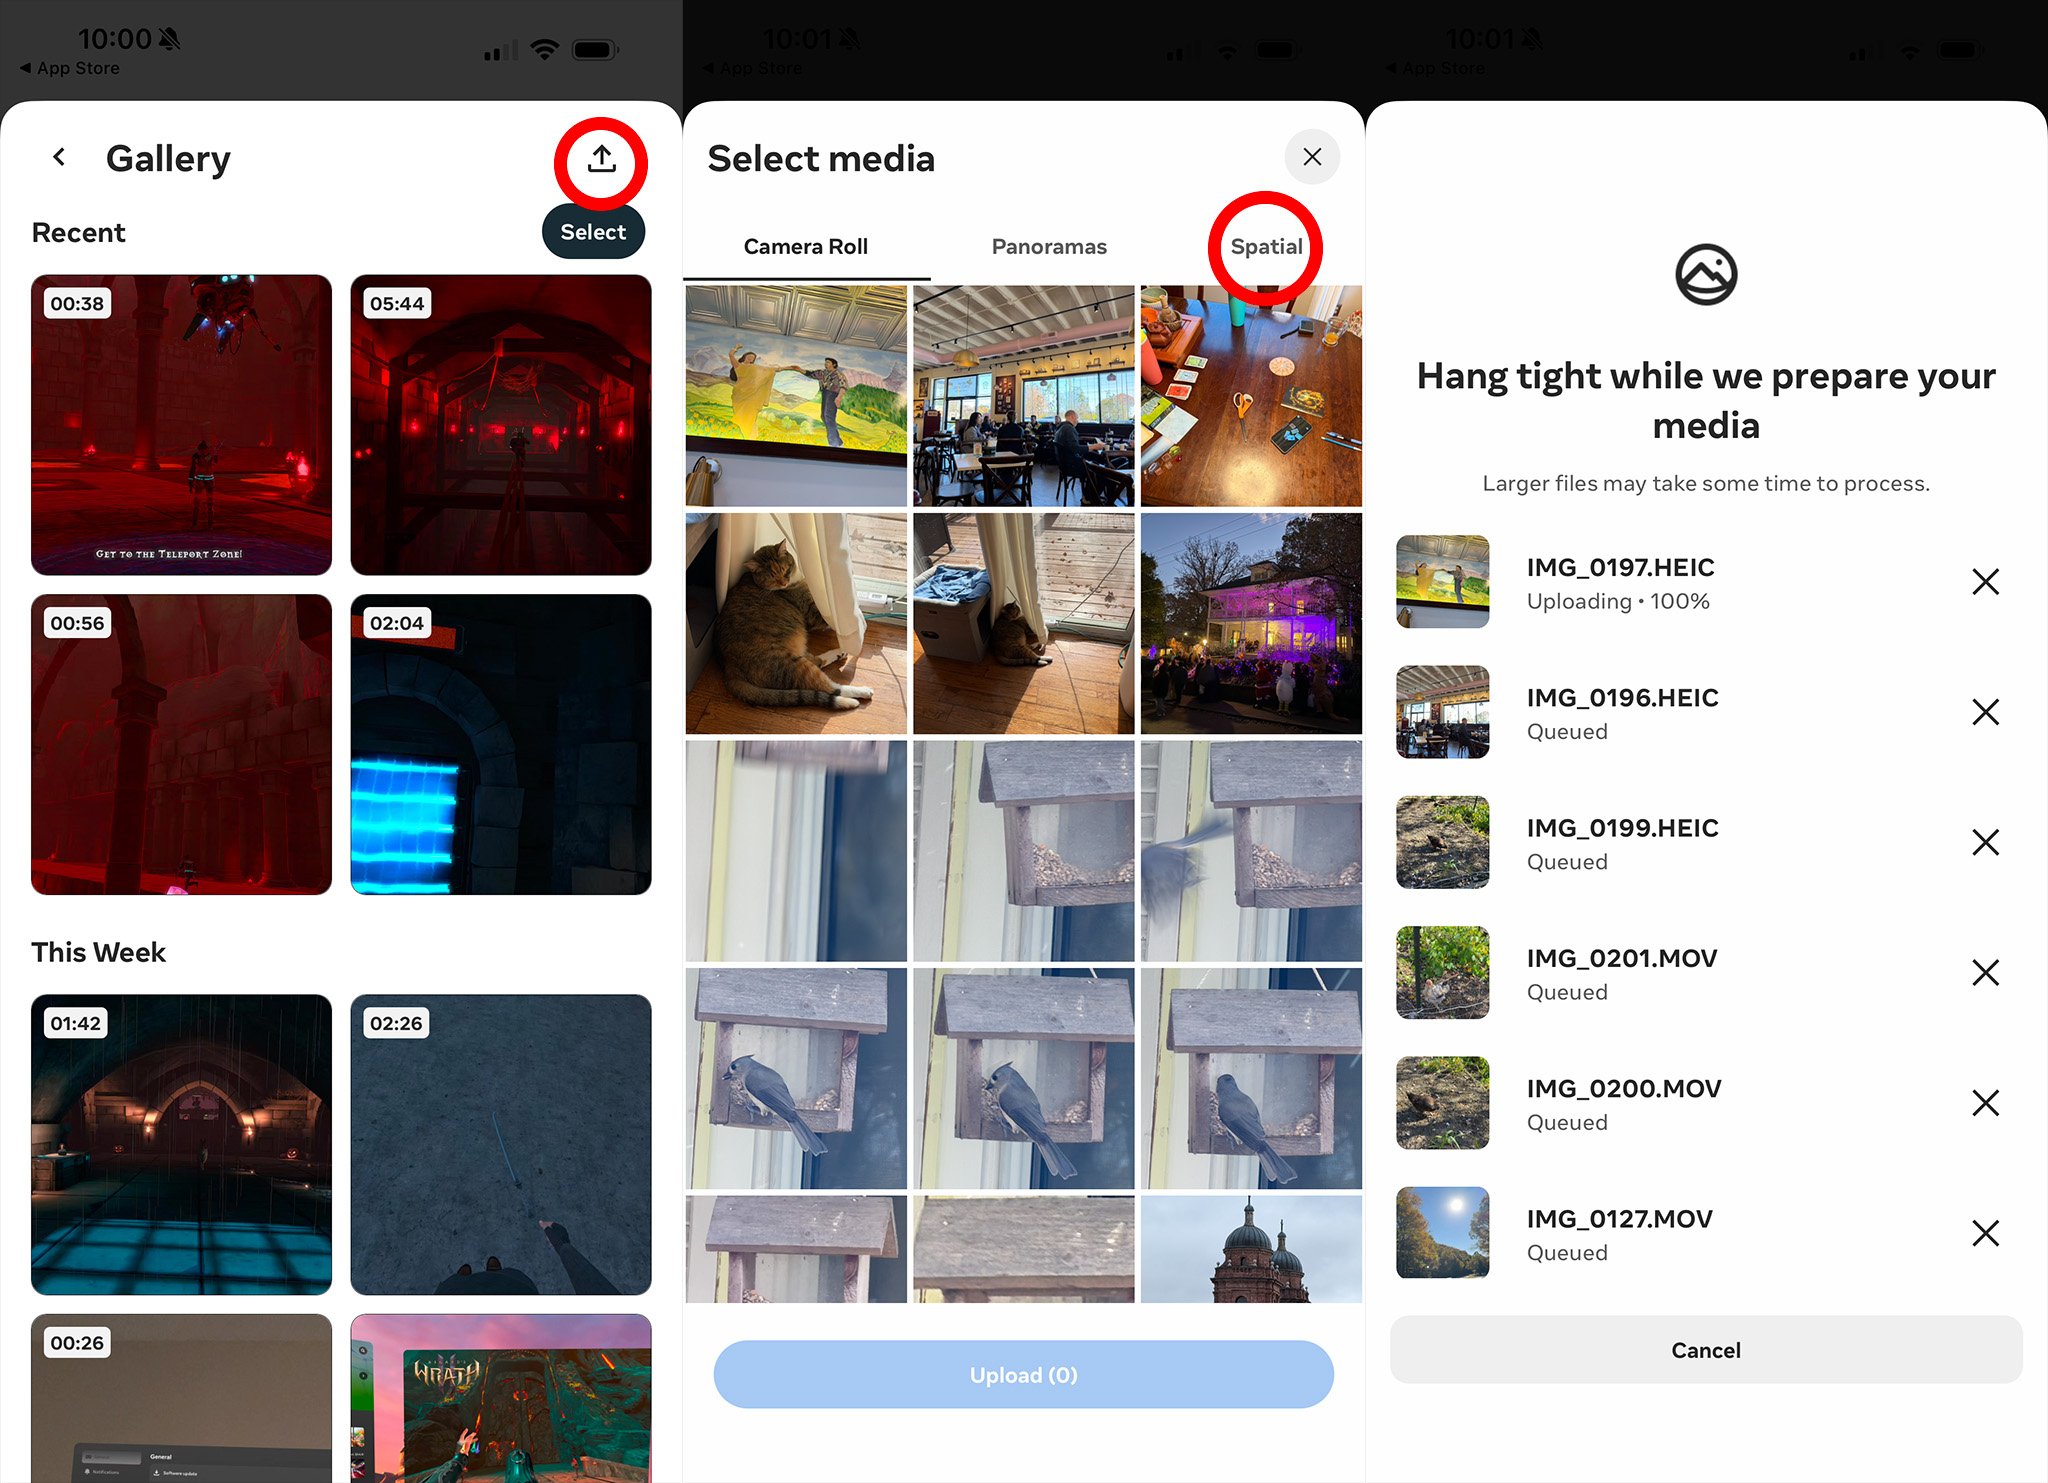The image size is (2048, 1483).
Task: Close the Select media sheet
Action: click(1312, 157)
